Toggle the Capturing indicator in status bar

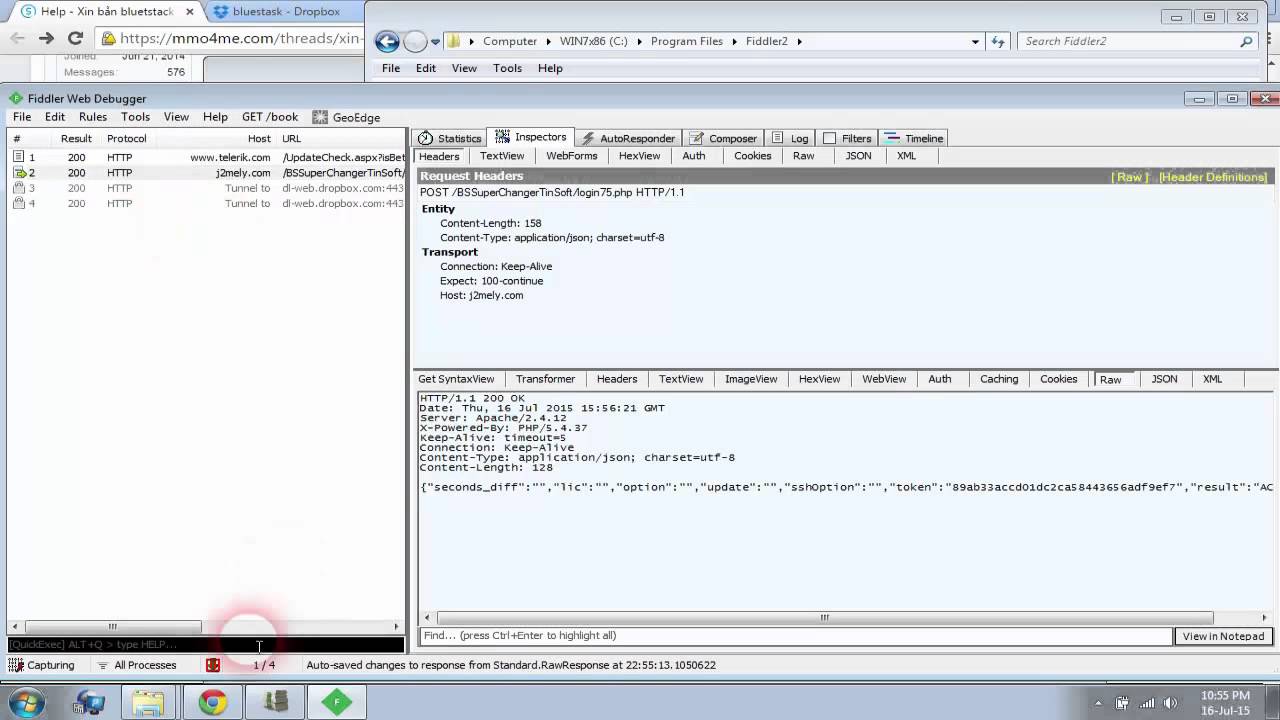41,665
